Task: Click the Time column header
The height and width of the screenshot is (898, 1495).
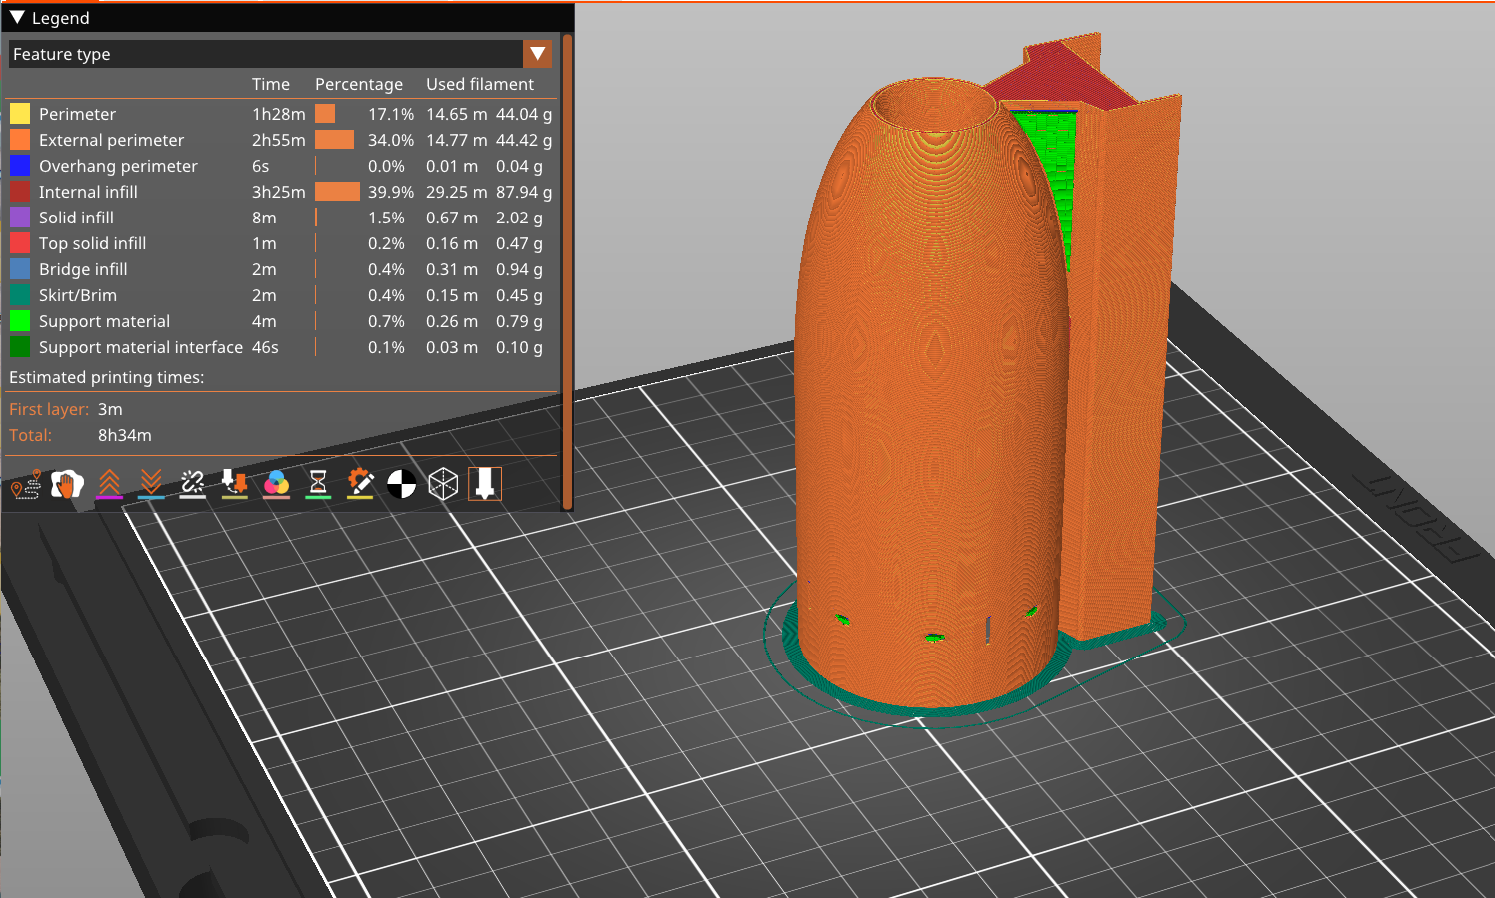Action: pos(271,84)
